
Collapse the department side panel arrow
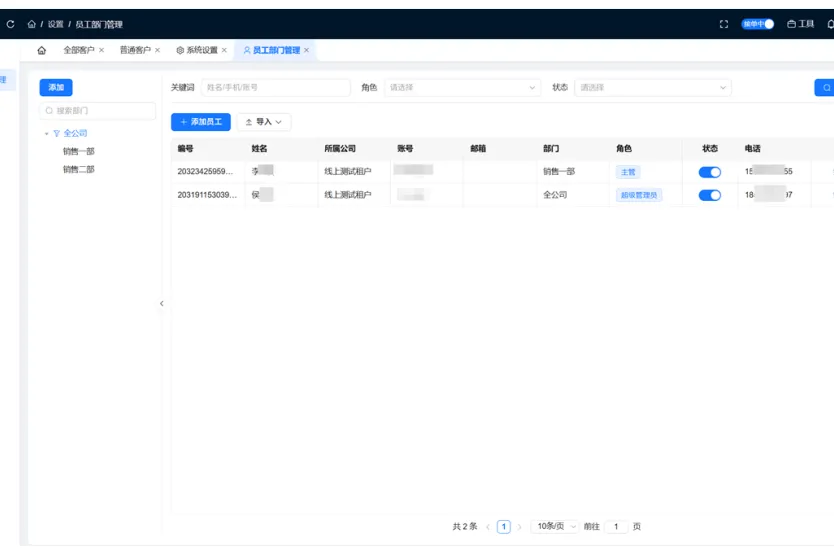pos(161,303)
